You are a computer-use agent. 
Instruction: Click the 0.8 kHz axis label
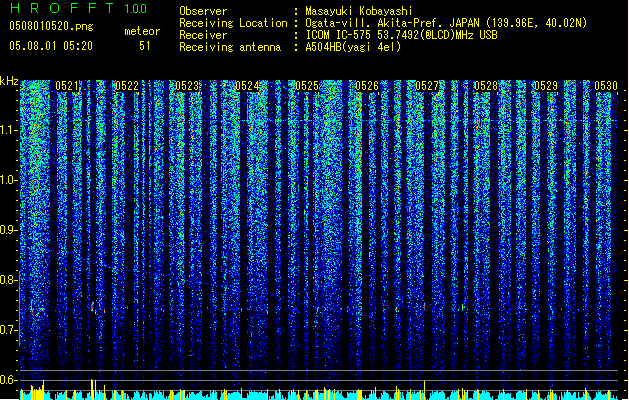click(9, 280)
